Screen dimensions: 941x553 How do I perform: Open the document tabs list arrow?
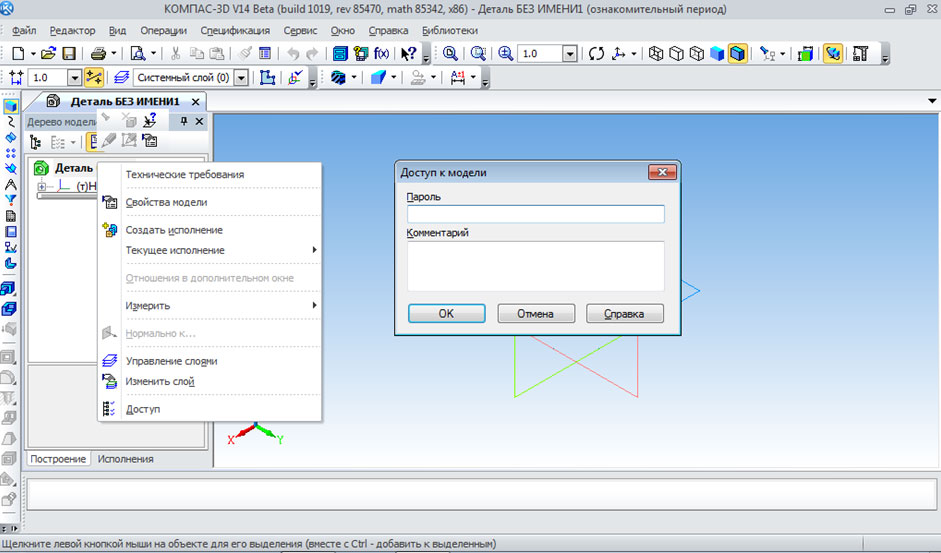point(932,101)
